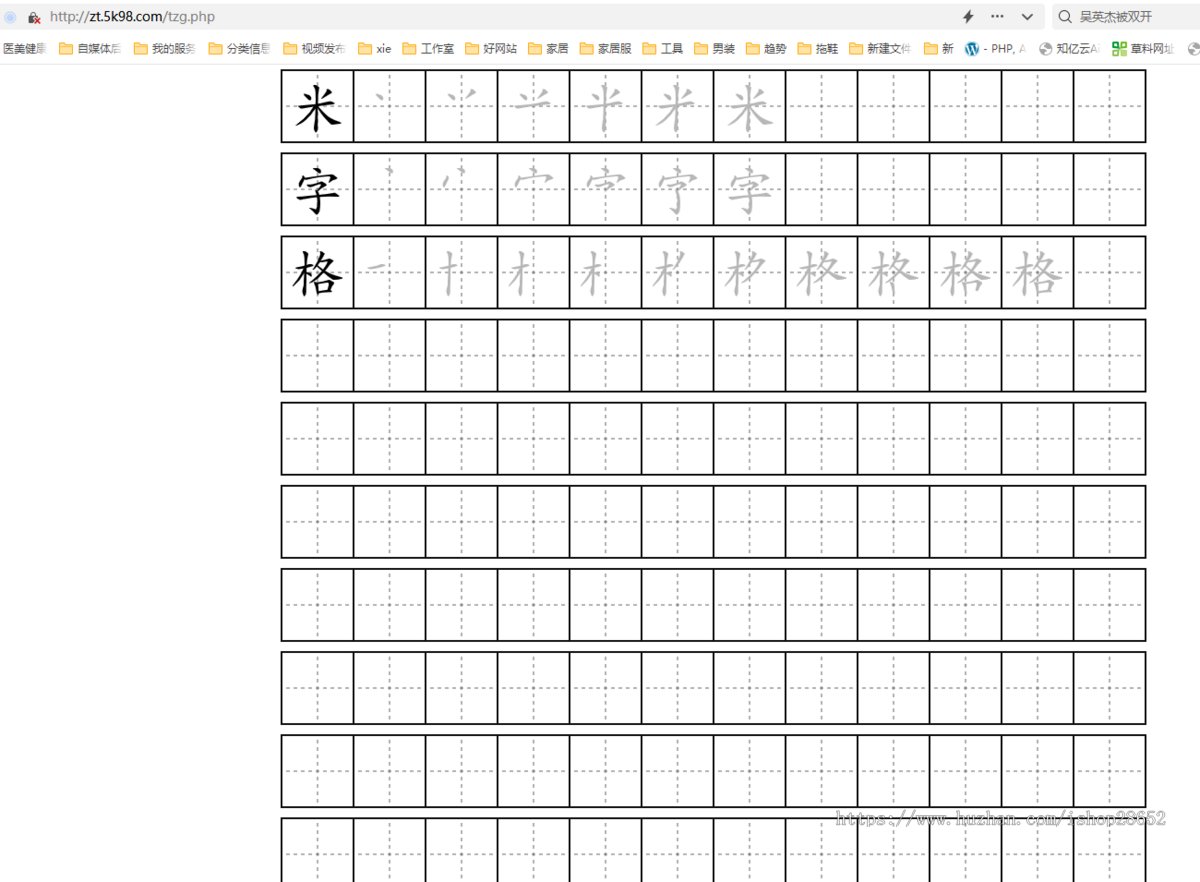
Task: Click the magnifier search icon
Action: point(1065,17)
